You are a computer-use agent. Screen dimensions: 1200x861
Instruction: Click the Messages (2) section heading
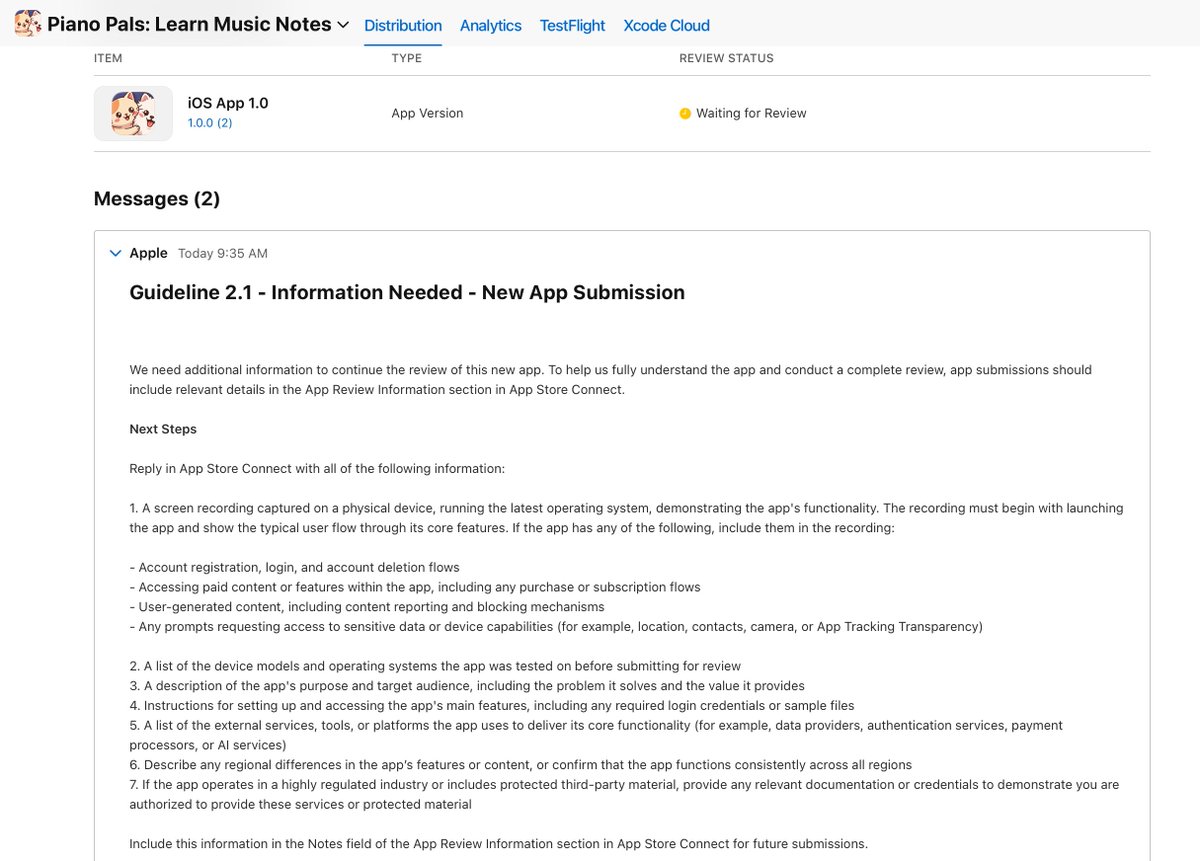click(157, 199)
